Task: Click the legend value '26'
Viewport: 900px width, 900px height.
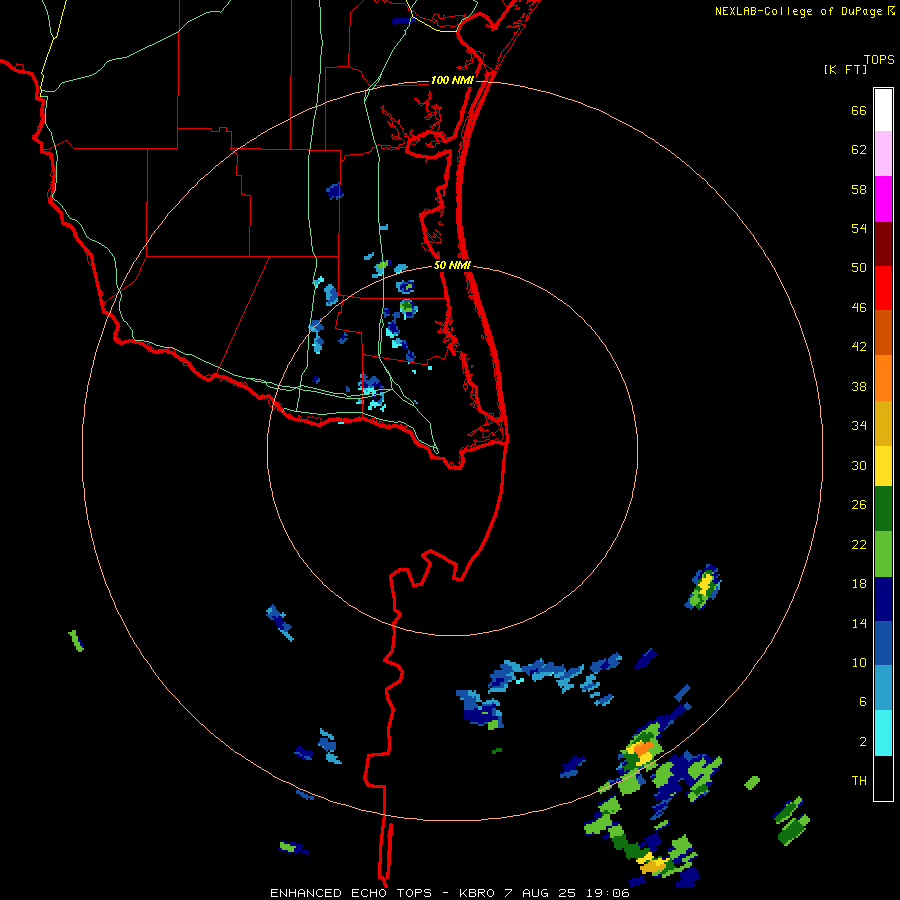Action: [x=859, y=505]
